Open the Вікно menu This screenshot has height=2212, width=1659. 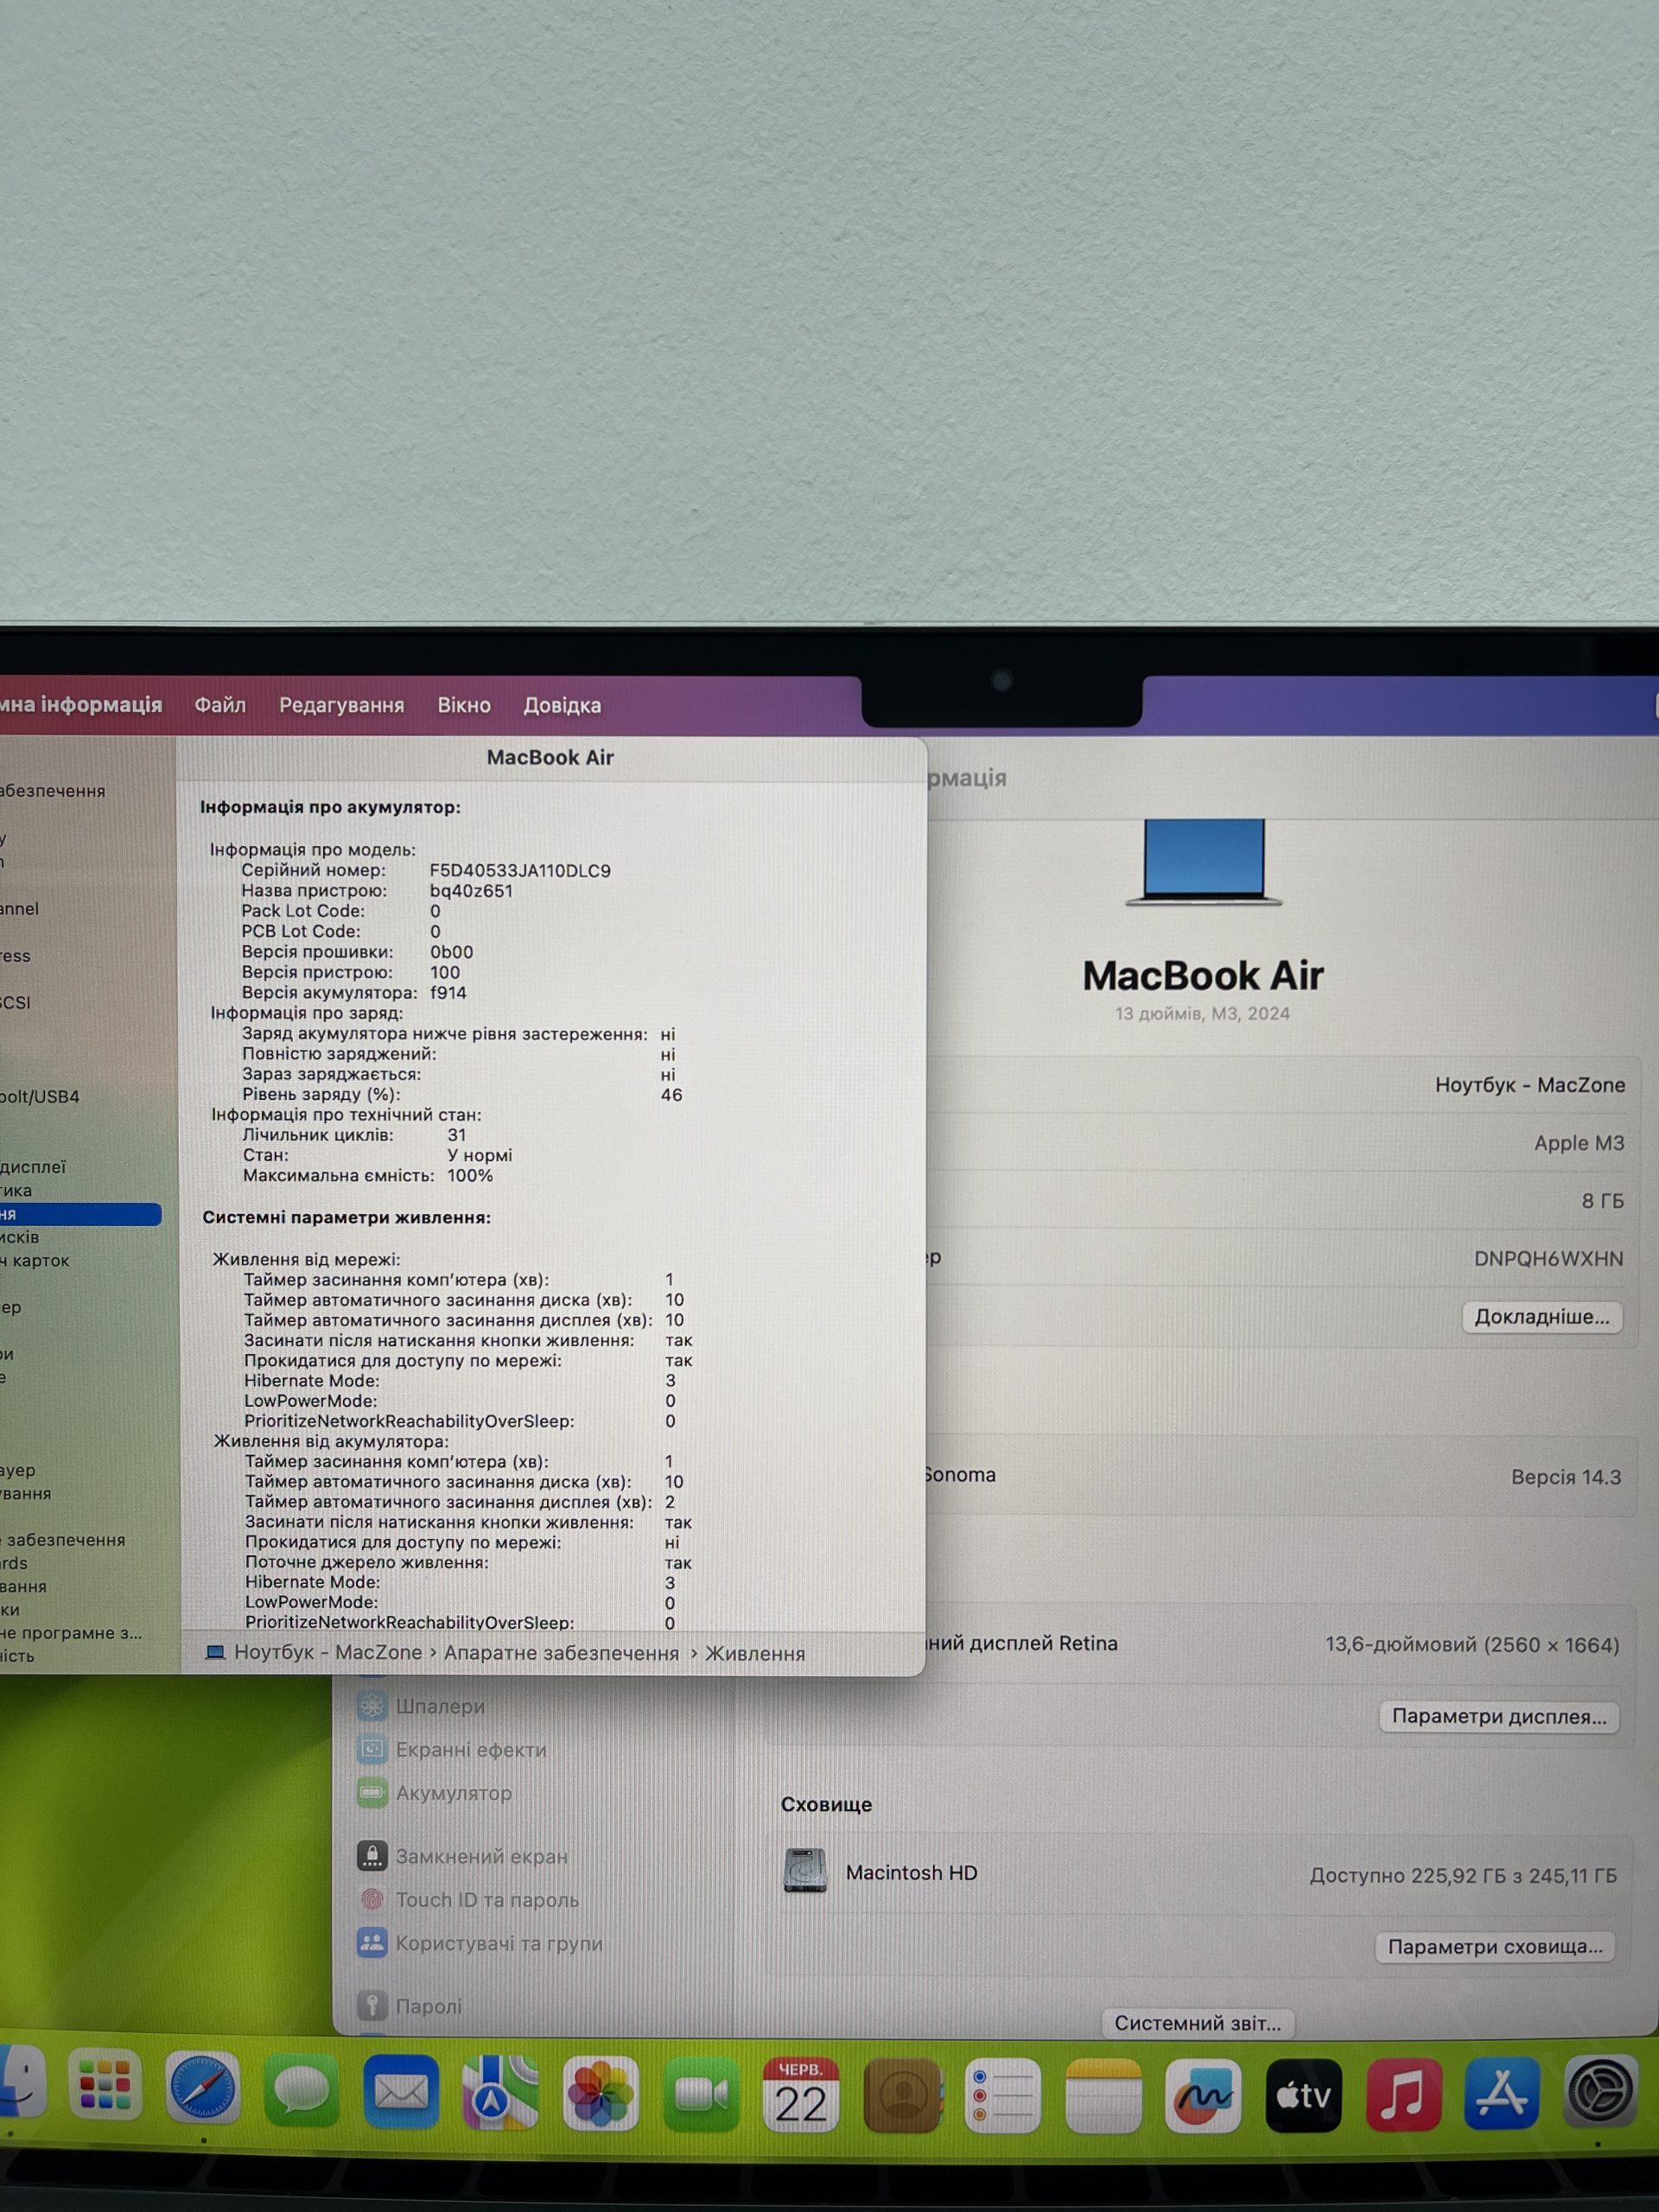click(x=464, y=705)
